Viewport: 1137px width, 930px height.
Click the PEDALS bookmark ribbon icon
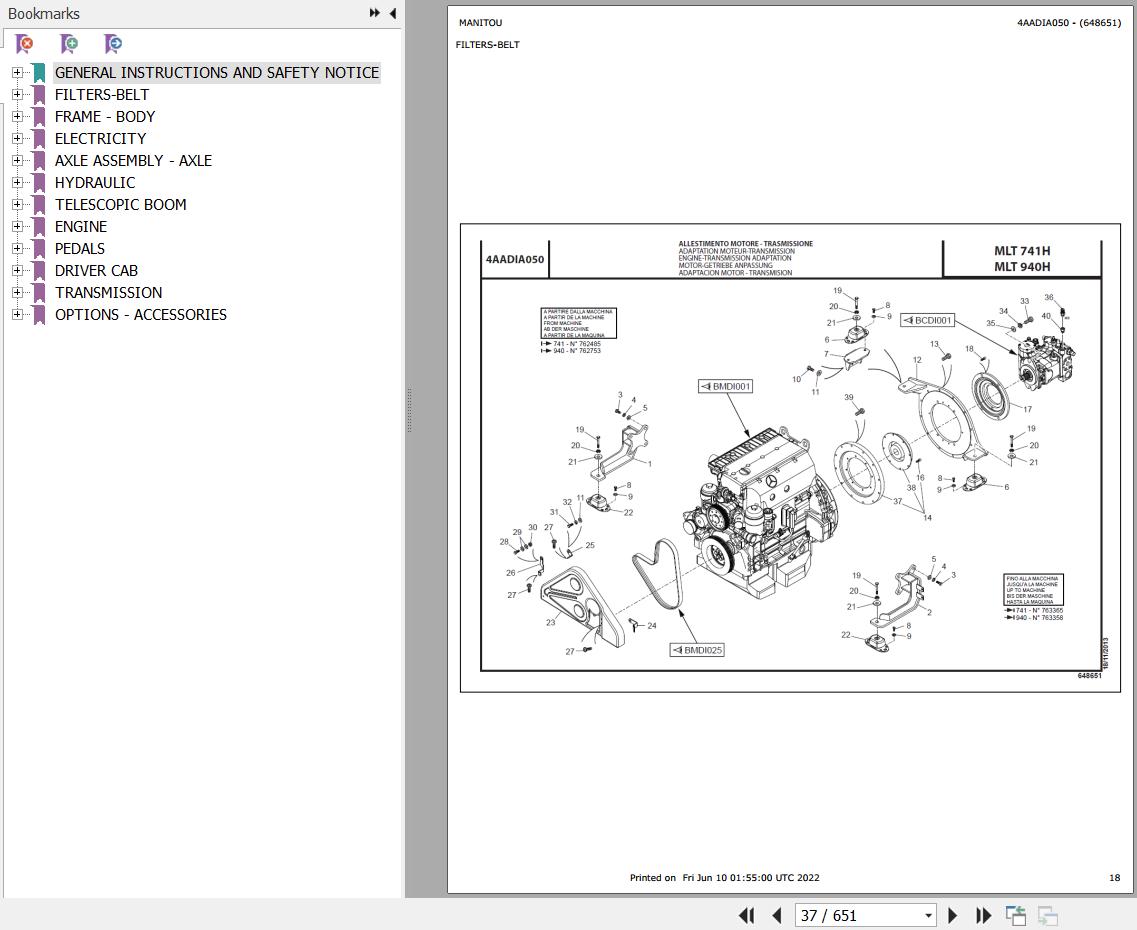(x=38, y=248)
